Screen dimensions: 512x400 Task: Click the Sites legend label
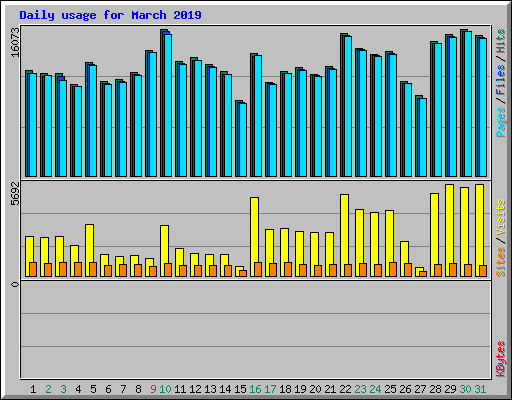pos(501,262)
